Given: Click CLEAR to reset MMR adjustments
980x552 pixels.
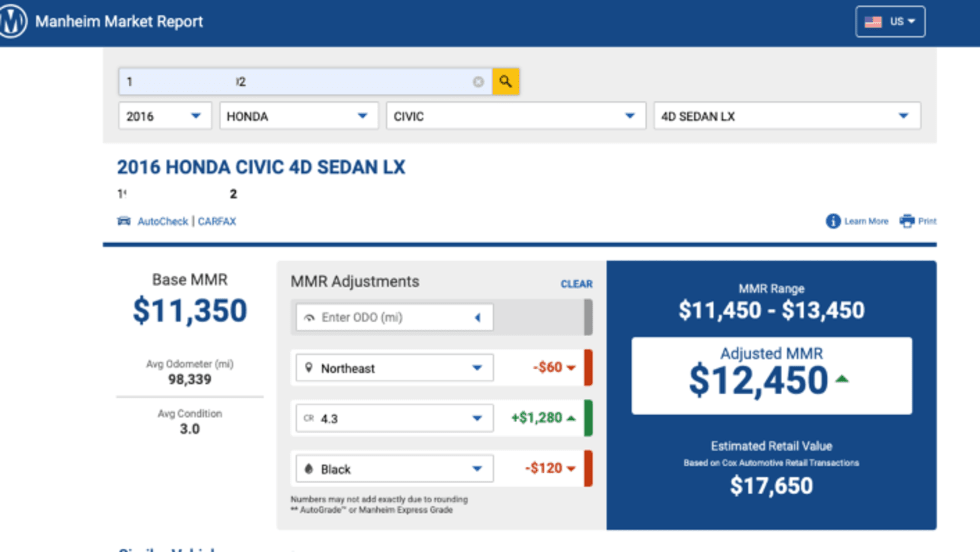Looking at the screenshot, I should [x=576, y=284].
